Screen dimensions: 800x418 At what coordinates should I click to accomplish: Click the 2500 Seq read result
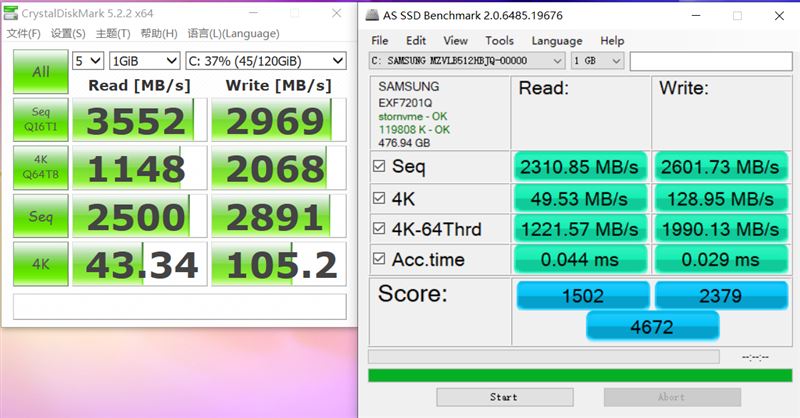pyautogui.click(x=139, y=216)
